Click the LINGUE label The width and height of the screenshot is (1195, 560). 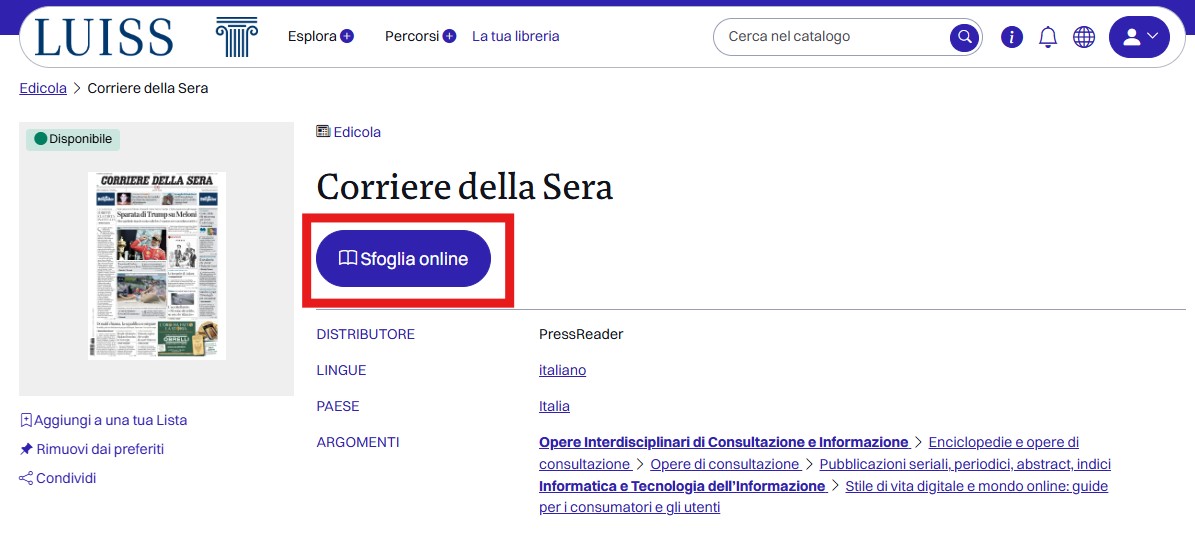point(341,370)
